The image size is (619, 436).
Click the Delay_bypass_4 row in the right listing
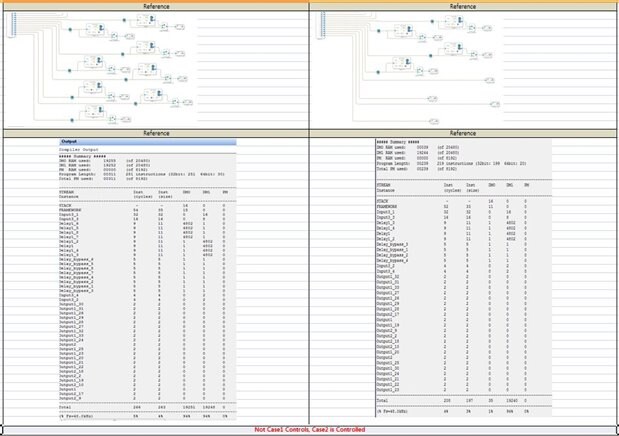pyautogui.click(x=453, y=261)
